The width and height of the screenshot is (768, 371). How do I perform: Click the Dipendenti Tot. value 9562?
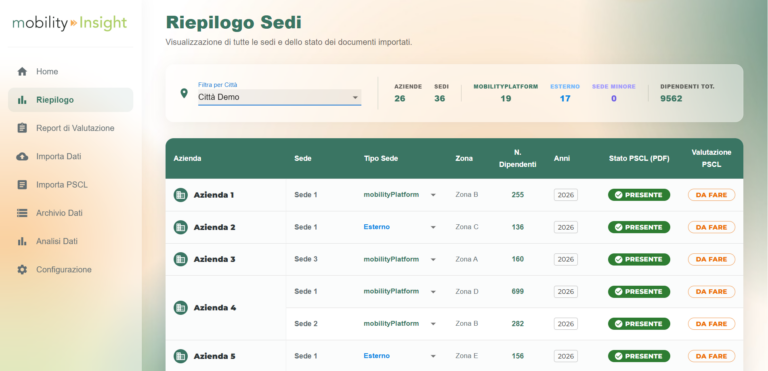[671, 99]
